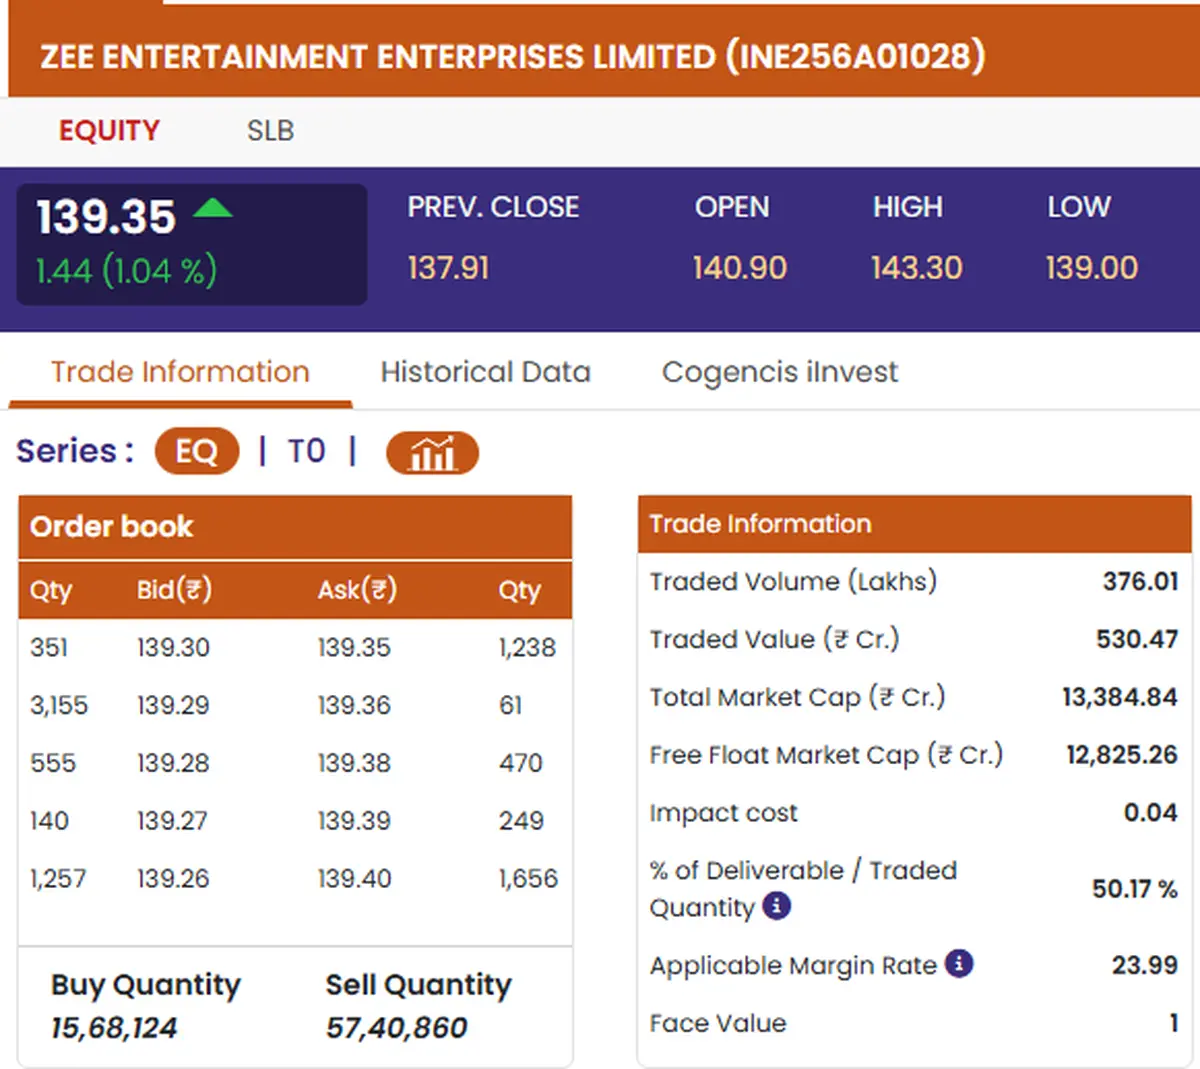
Task: Select the T0 series link
Action: [307, 451]
